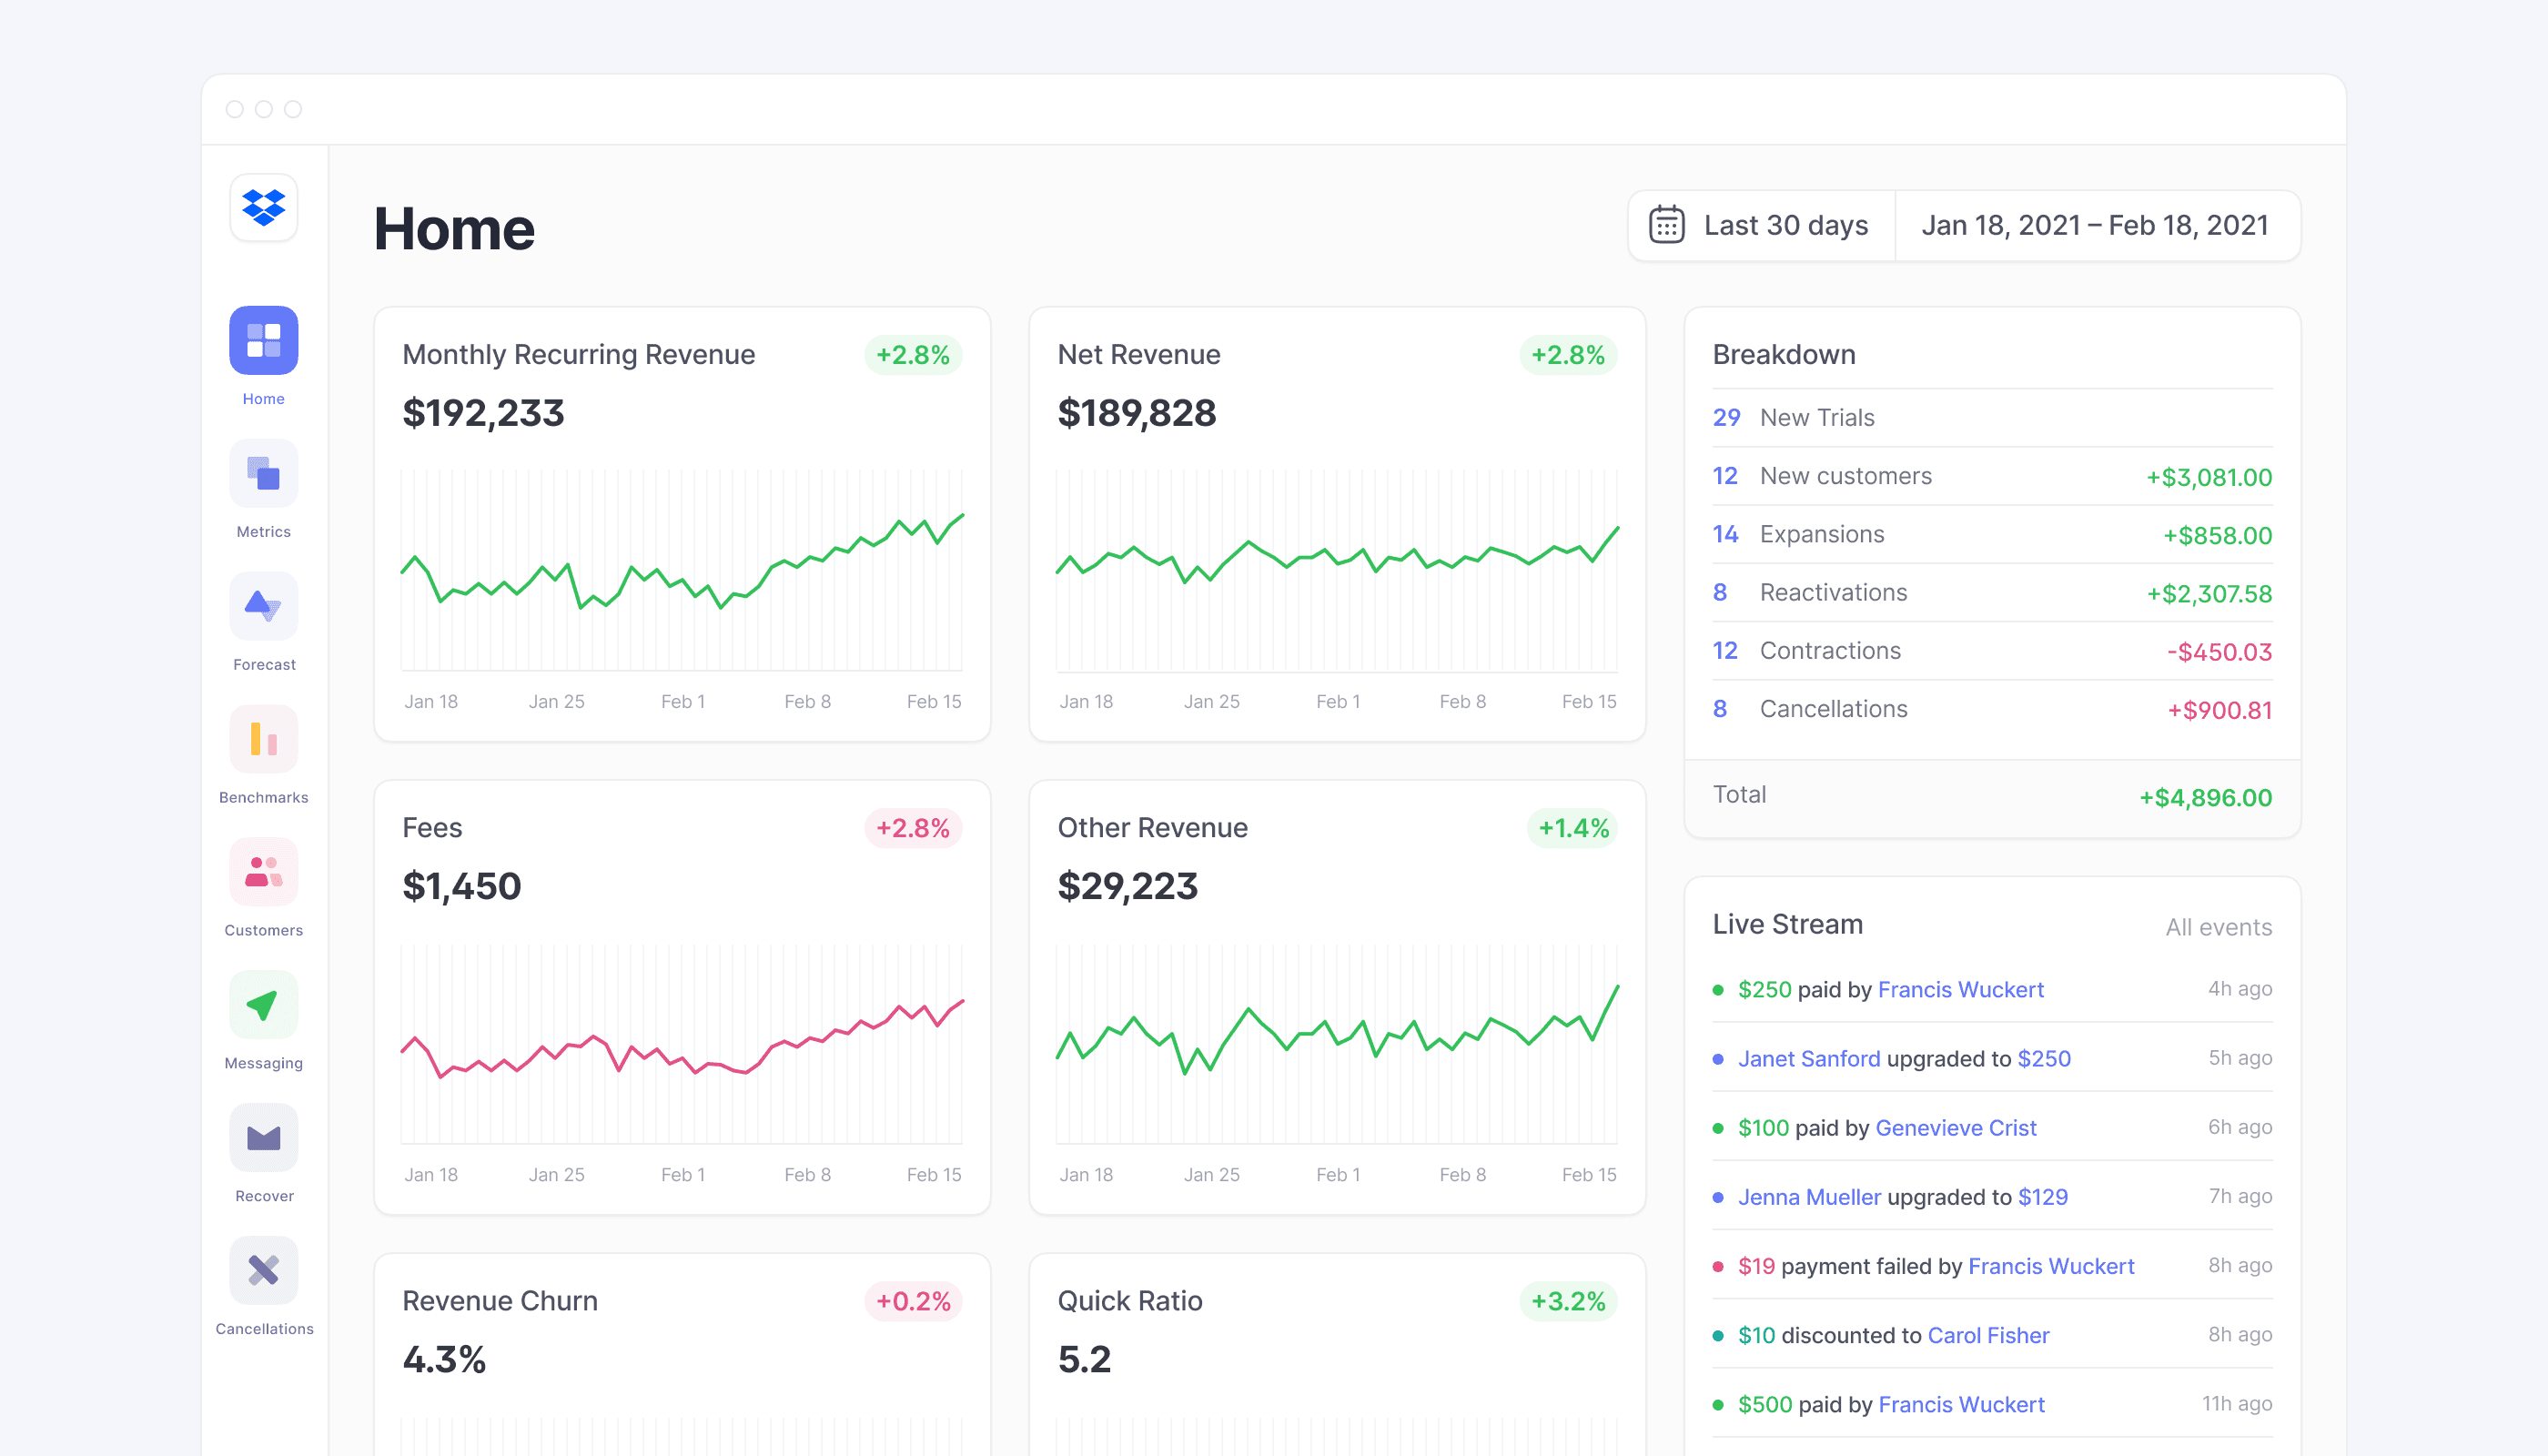Click the $192,233 MRR value
The width and height of the screenshot is (2548, 1456).
coord(483,413)
